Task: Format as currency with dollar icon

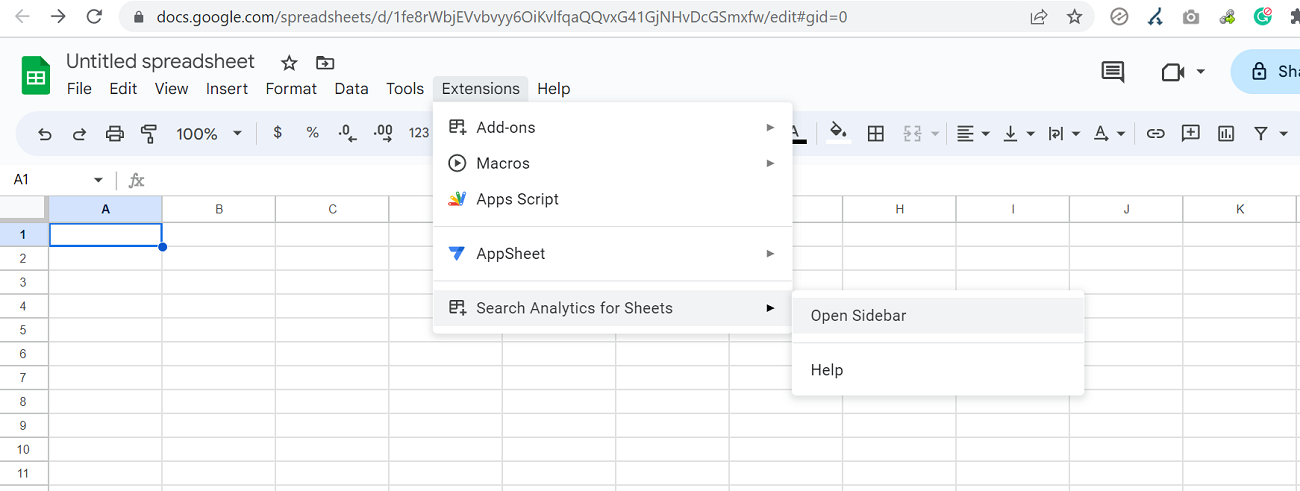Action: tap(277, 133)
